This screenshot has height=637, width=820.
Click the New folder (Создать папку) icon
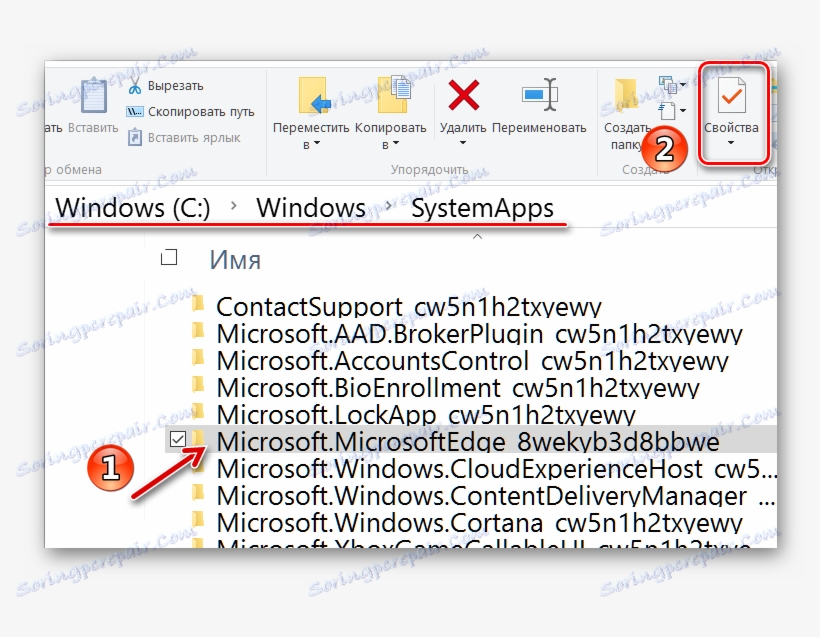[x=625, y=95]
